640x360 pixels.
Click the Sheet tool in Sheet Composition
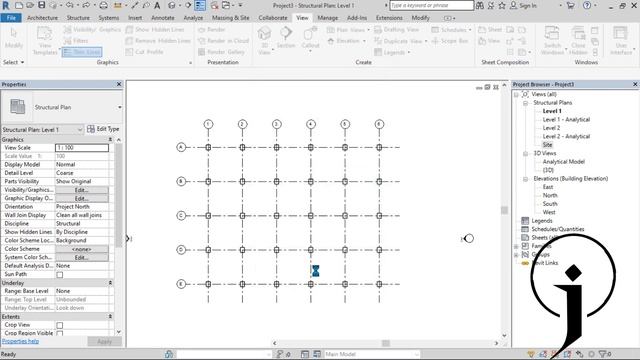pos(490,29)
